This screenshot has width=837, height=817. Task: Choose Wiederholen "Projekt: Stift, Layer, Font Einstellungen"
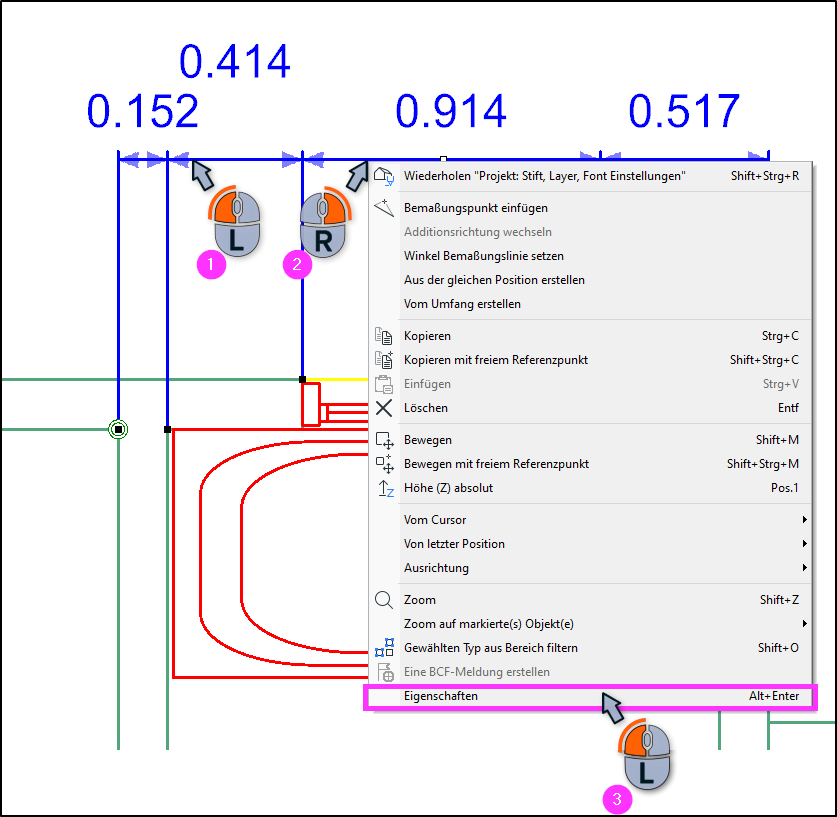(x=590, y=176)
